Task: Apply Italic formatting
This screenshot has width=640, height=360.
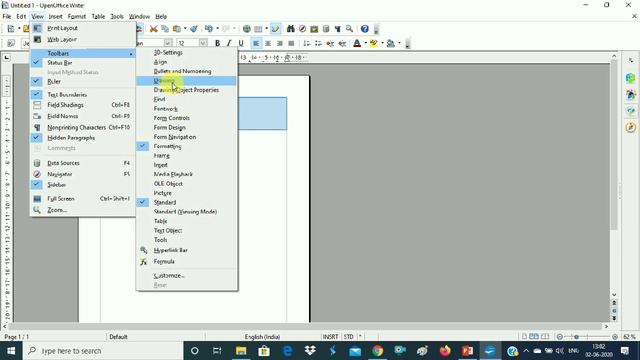Action: (x=229, y=43)
